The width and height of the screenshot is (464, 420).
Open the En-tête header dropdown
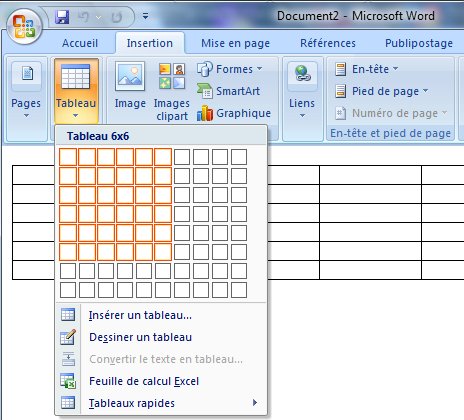[x=366, y=69]
